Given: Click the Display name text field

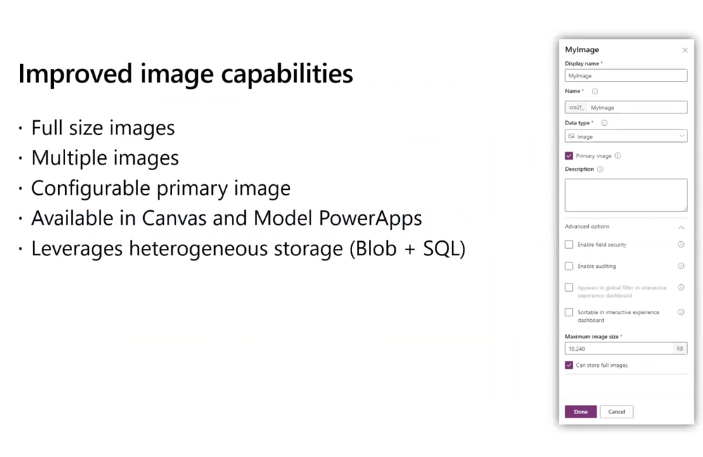Looking at the screenshot, I should [x=626, y=75].
